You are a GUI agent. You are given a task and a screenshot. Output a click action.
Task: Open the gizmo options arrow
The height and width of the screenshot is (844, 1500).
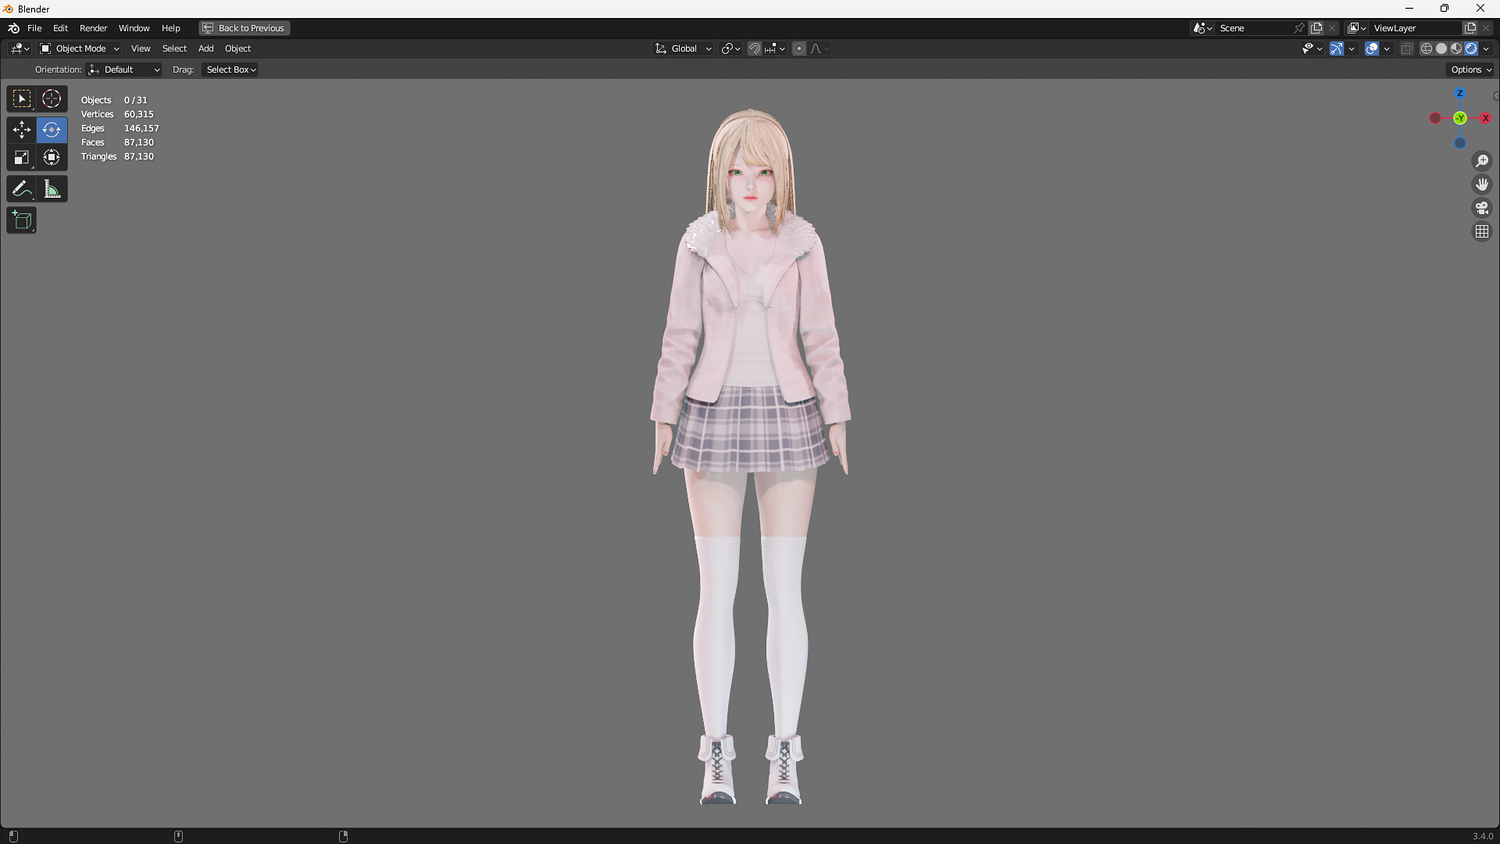(1351, 48)
